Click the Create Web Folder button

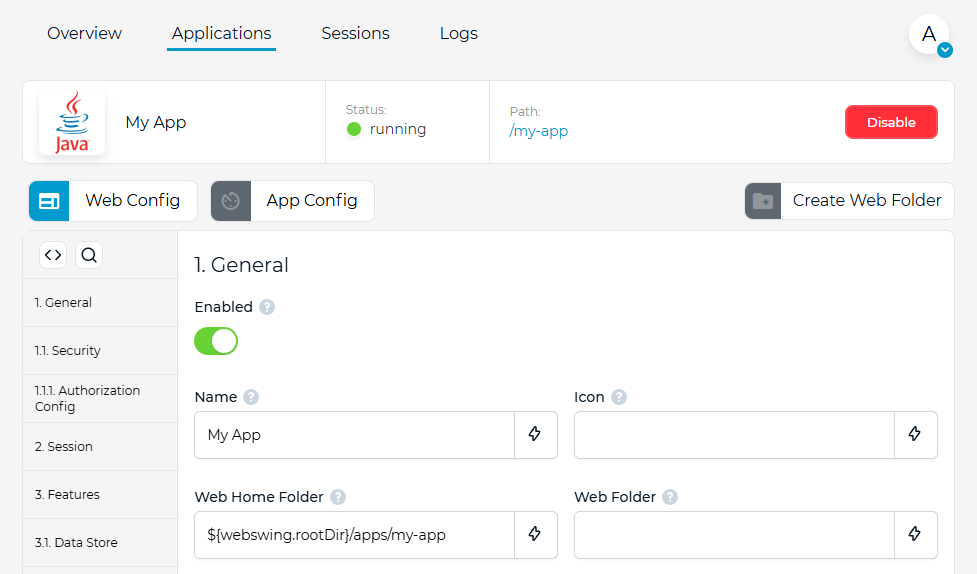click(x=849, y=201)
